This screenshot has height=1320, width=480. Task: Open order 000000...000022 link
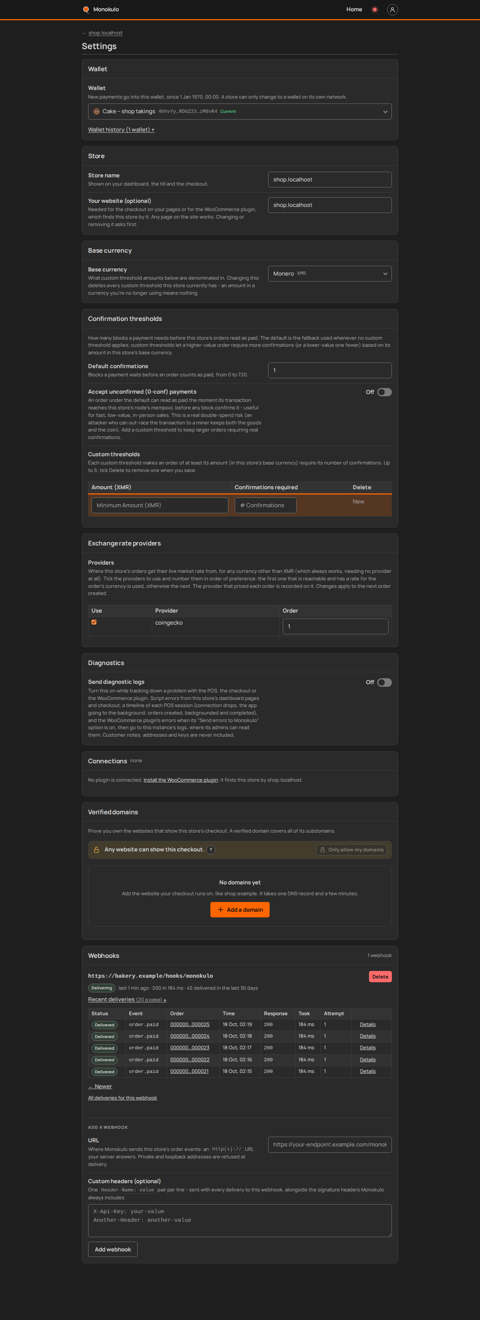tap(190, 1059)
